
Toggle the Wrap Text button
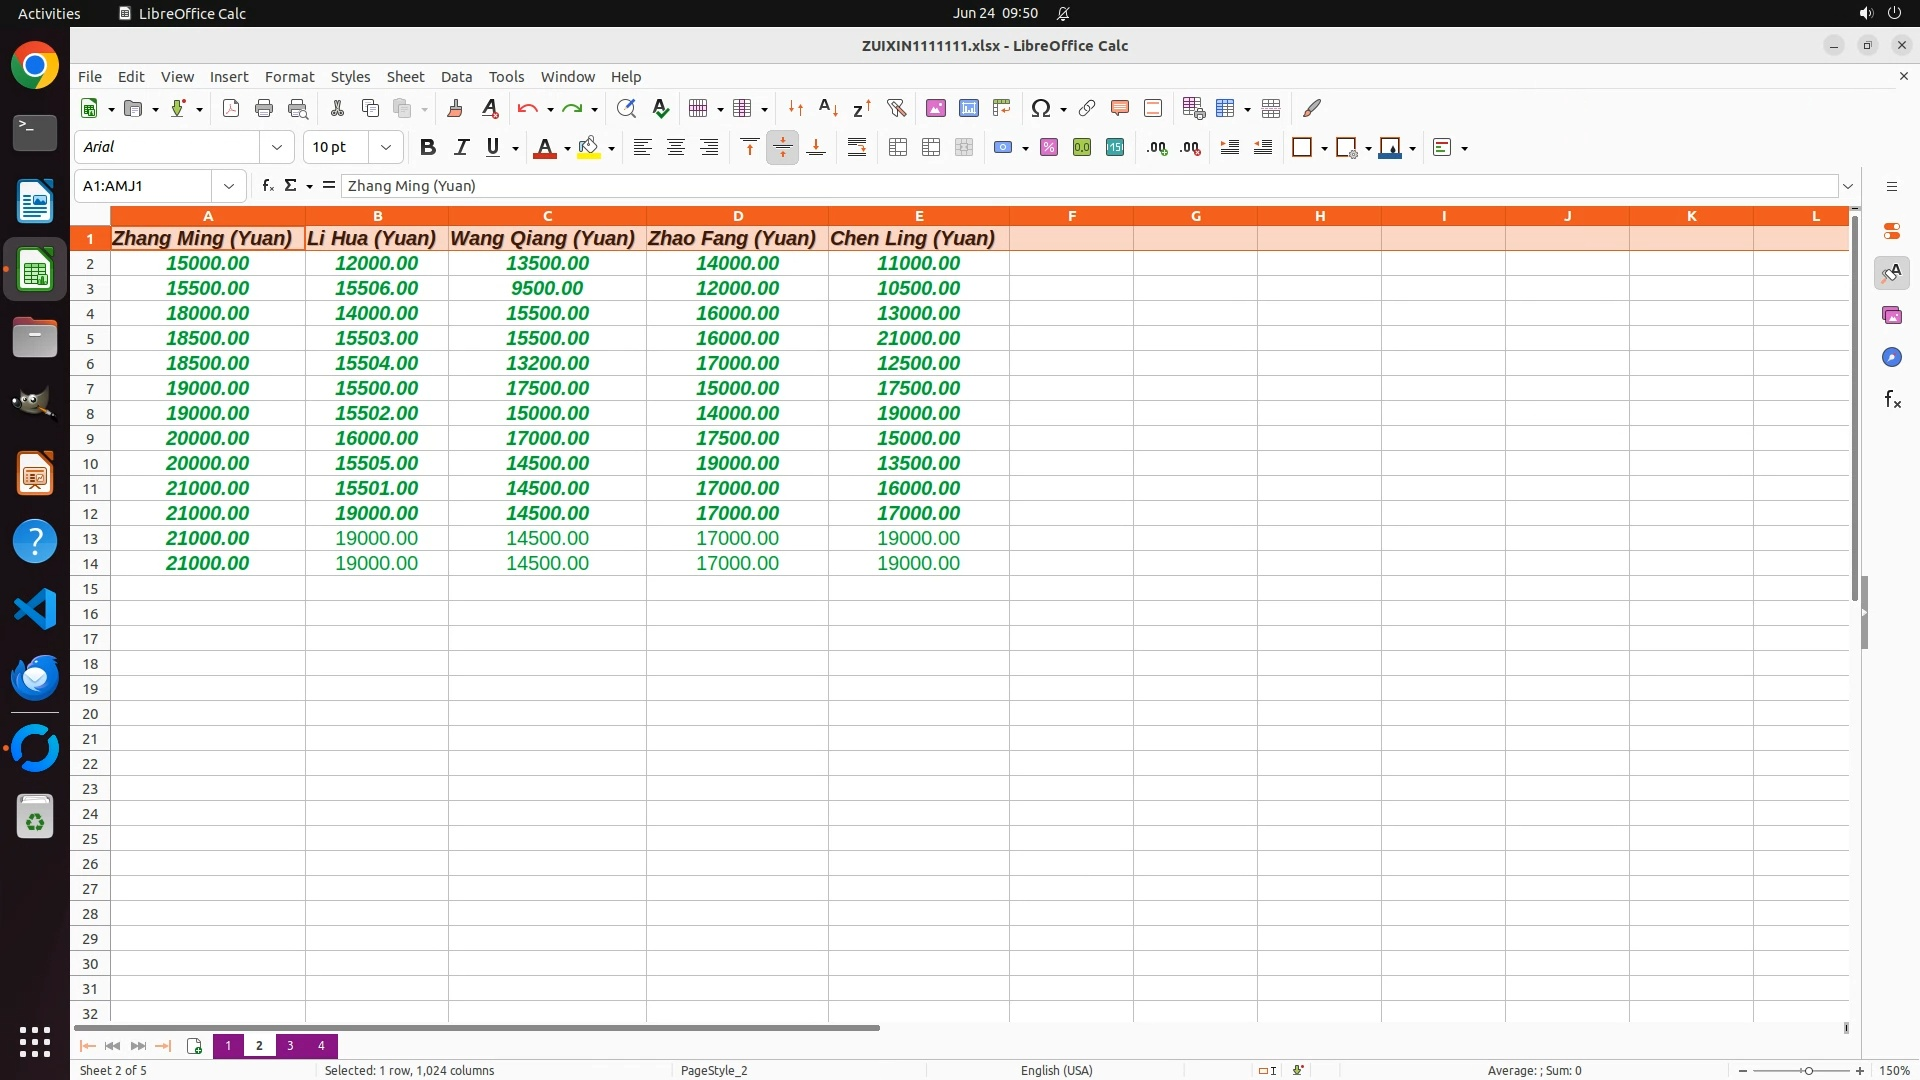coord(857,147)
